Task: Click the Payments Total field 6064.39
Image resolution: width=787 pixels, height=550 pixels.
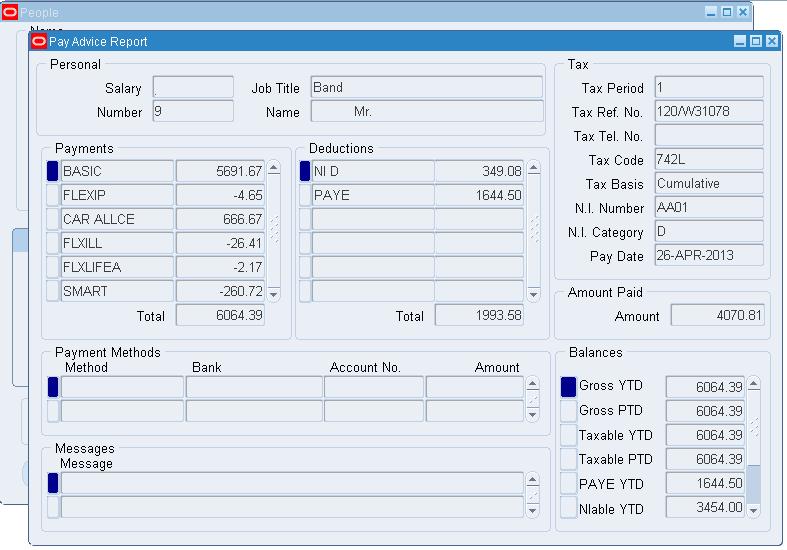Action: 220,315
